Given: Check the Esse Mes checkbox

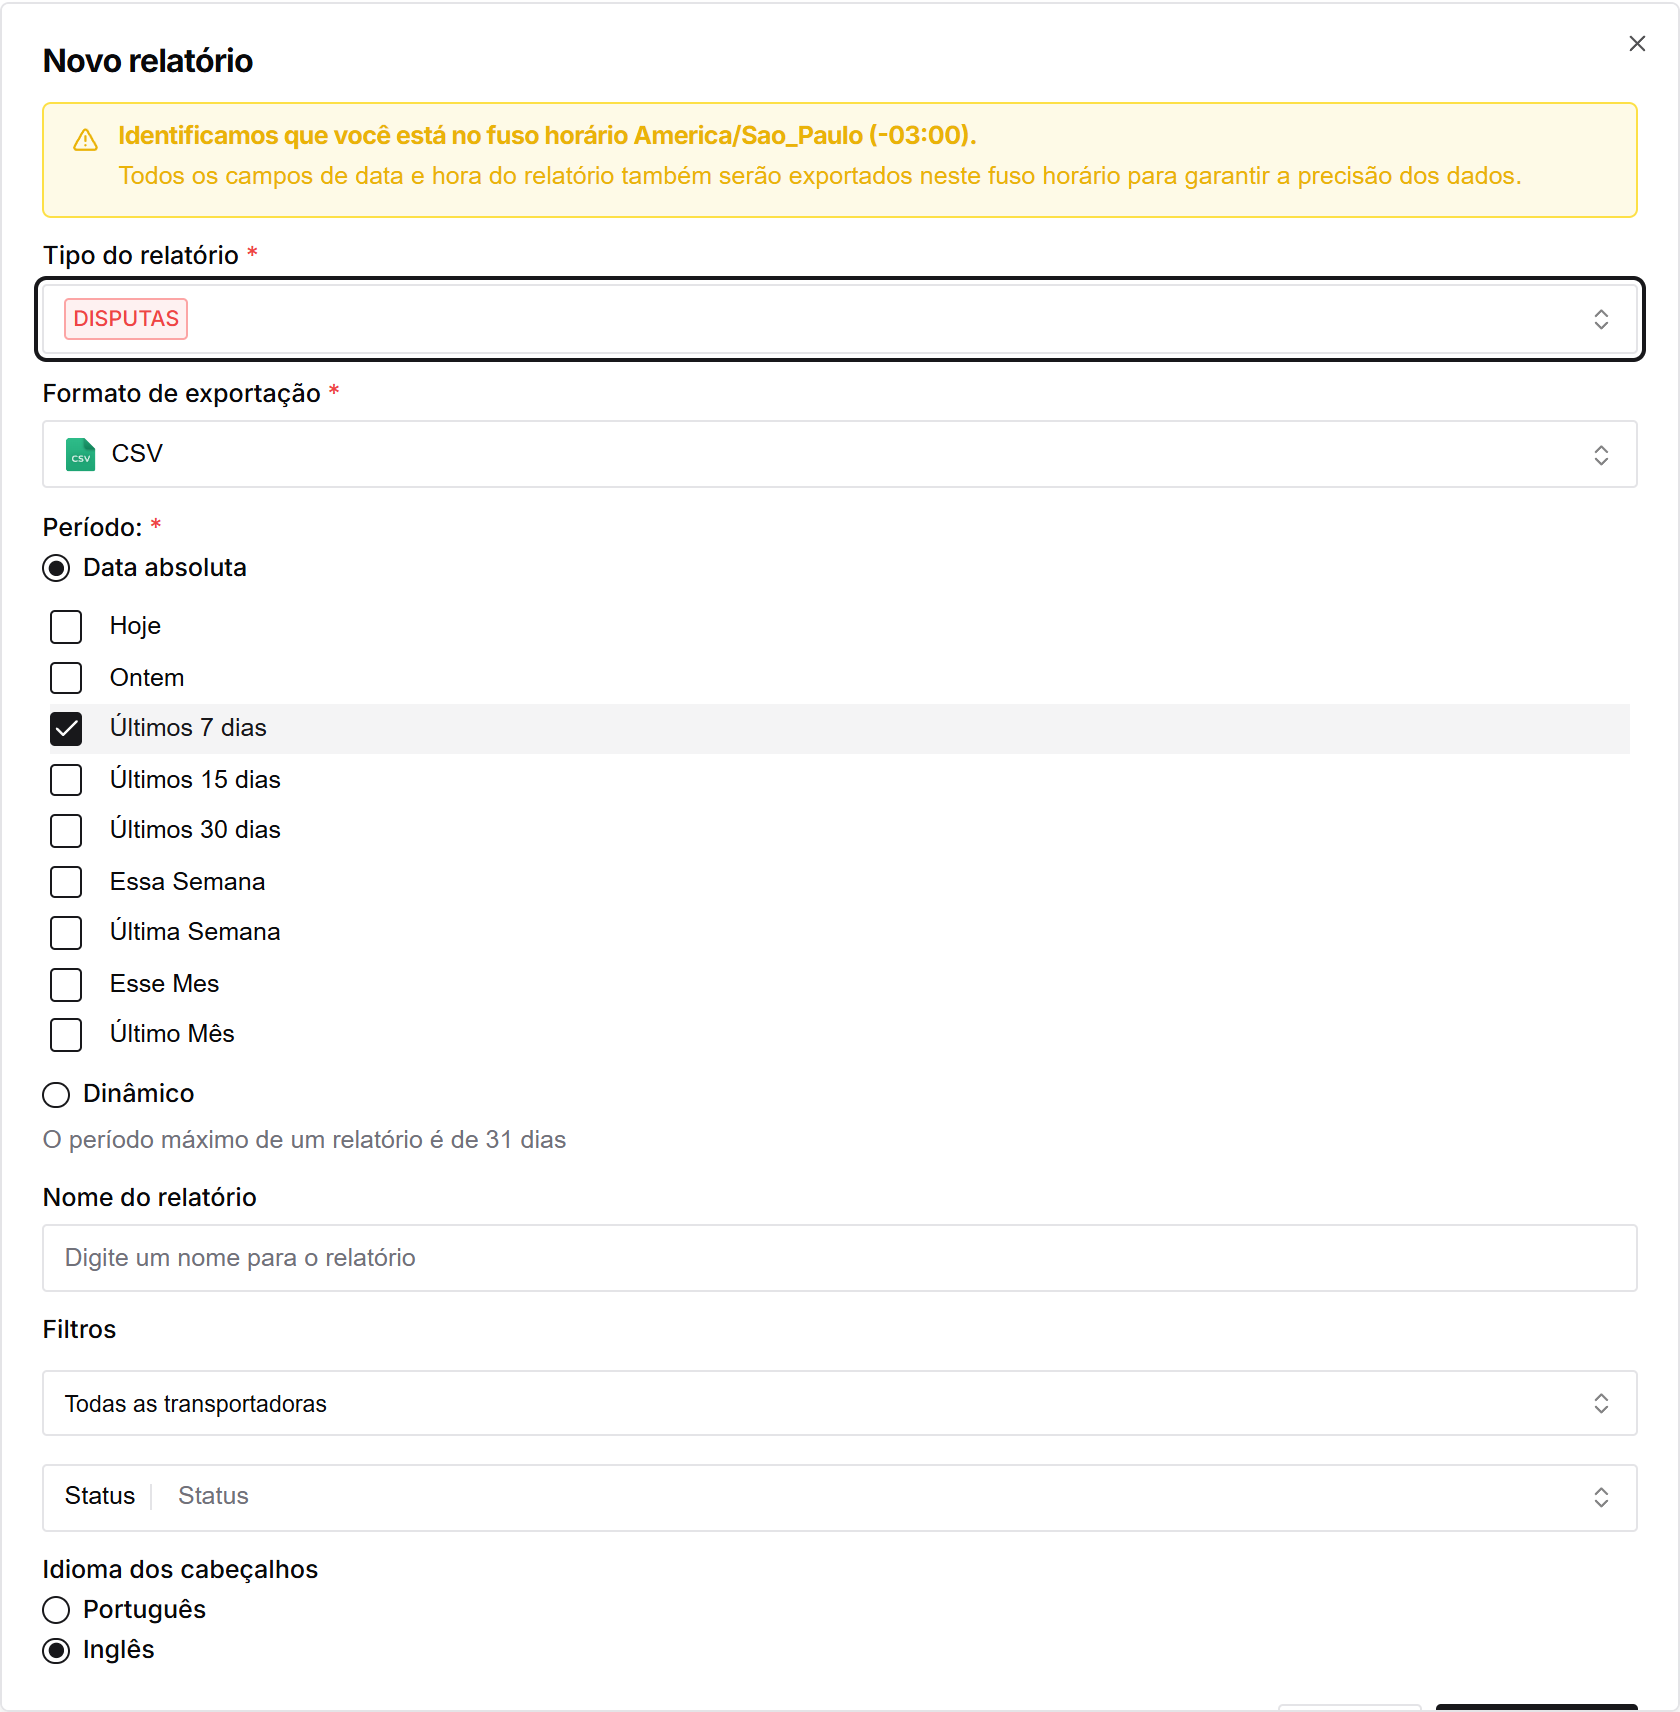Looking at the screenshot, I should pyautogui.click(x=66, y=985).
